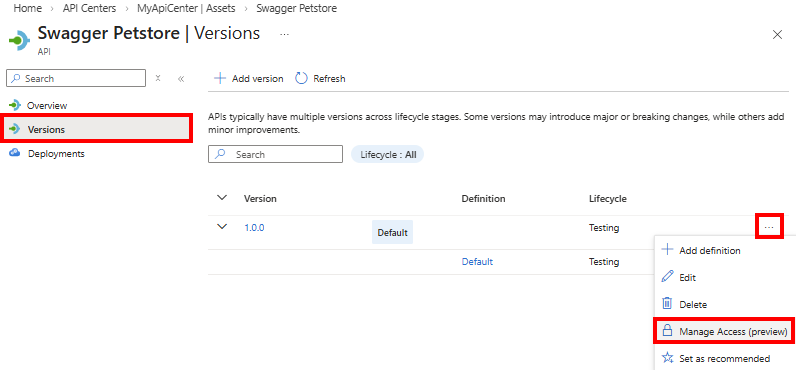
Task: Collapse all rows via header chevron
Action: (222, 198)
